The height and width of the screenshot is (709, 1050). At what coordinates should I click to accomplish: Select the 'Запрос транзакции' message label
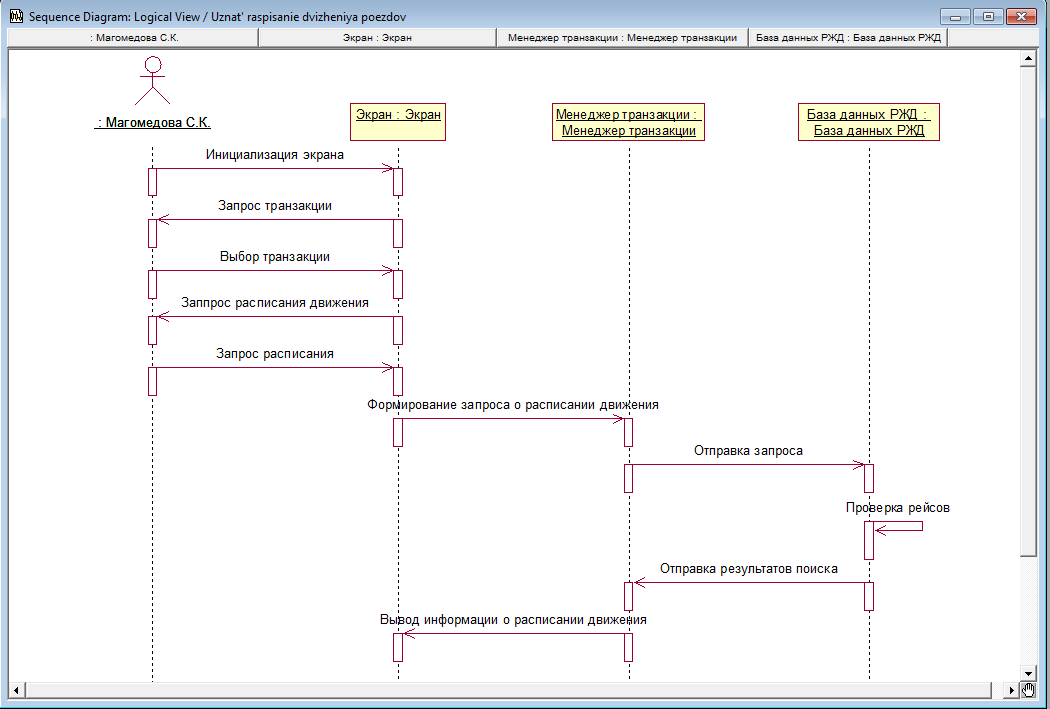275,206
